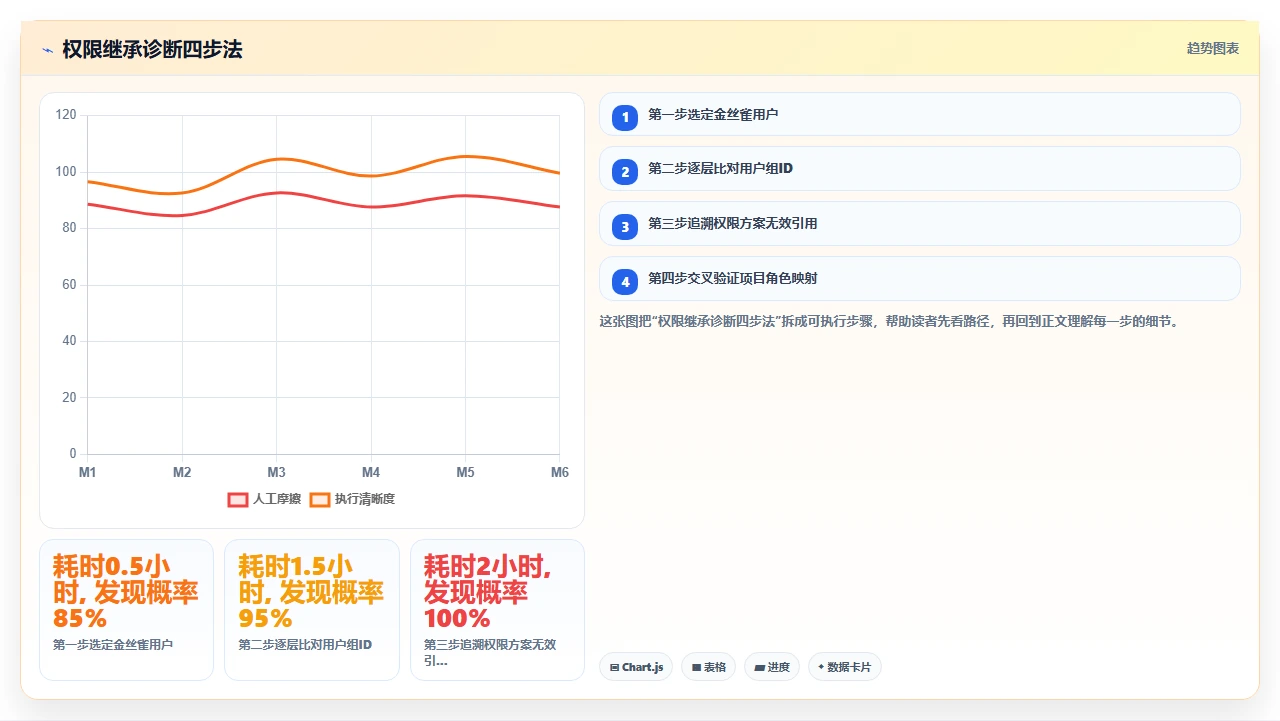Click the red line at M3 peak

[280, 193]
